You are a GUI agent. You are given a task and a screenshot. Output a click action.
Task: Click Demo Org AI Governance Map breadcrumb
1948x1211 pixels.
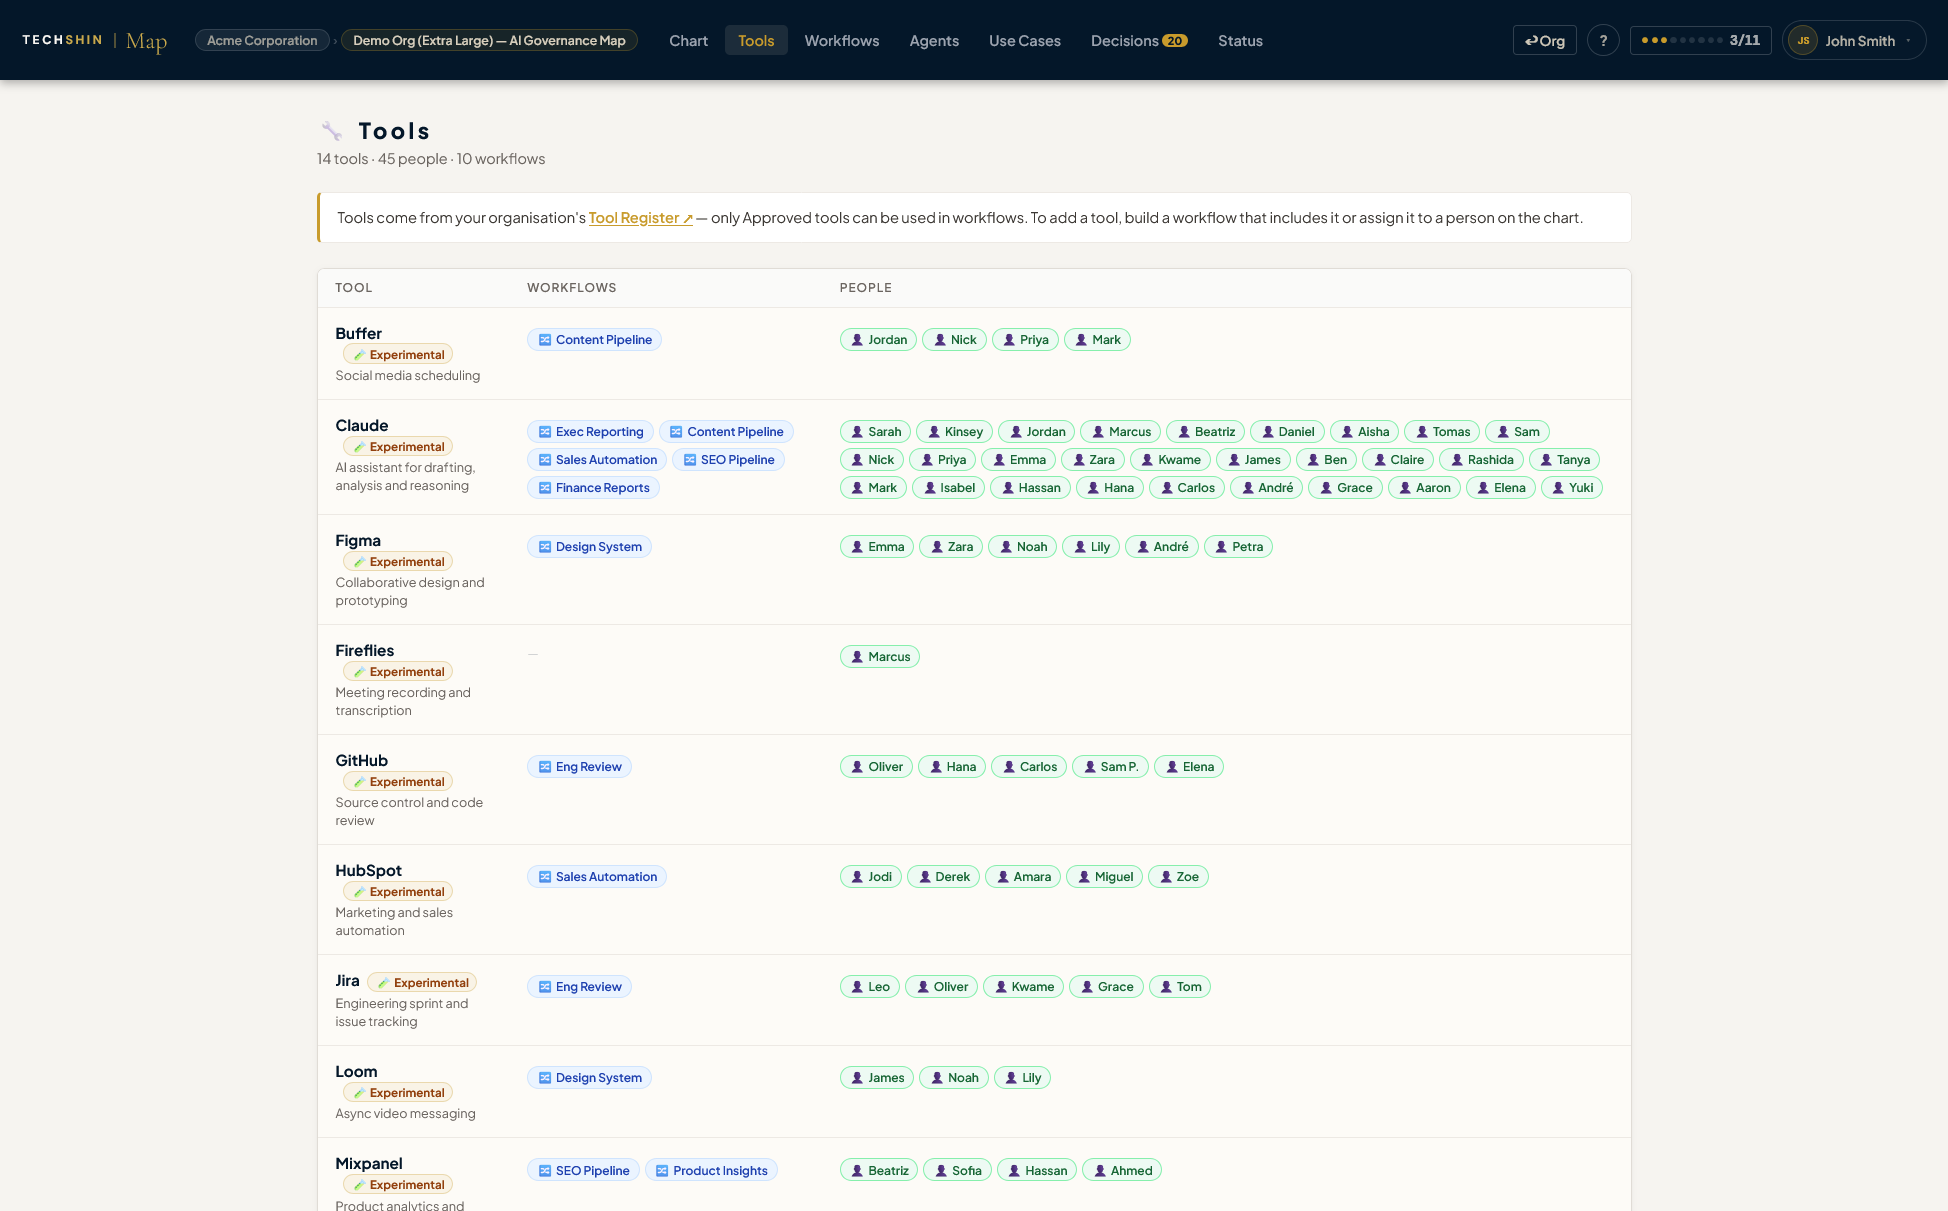(489, 40)
